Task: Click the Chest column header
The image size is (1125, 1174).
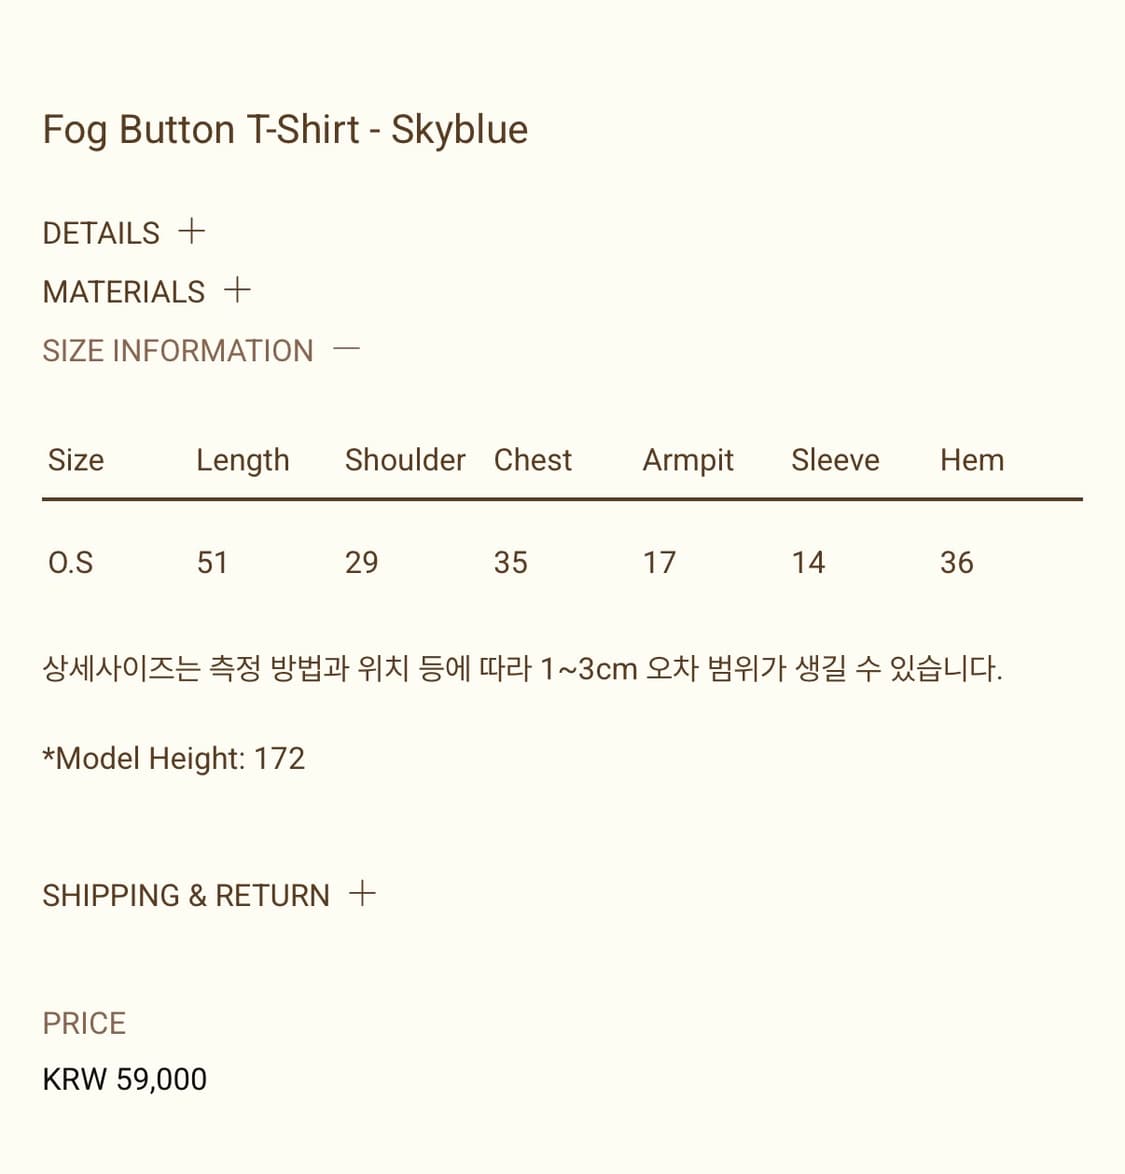Action: tap(532, 460)
